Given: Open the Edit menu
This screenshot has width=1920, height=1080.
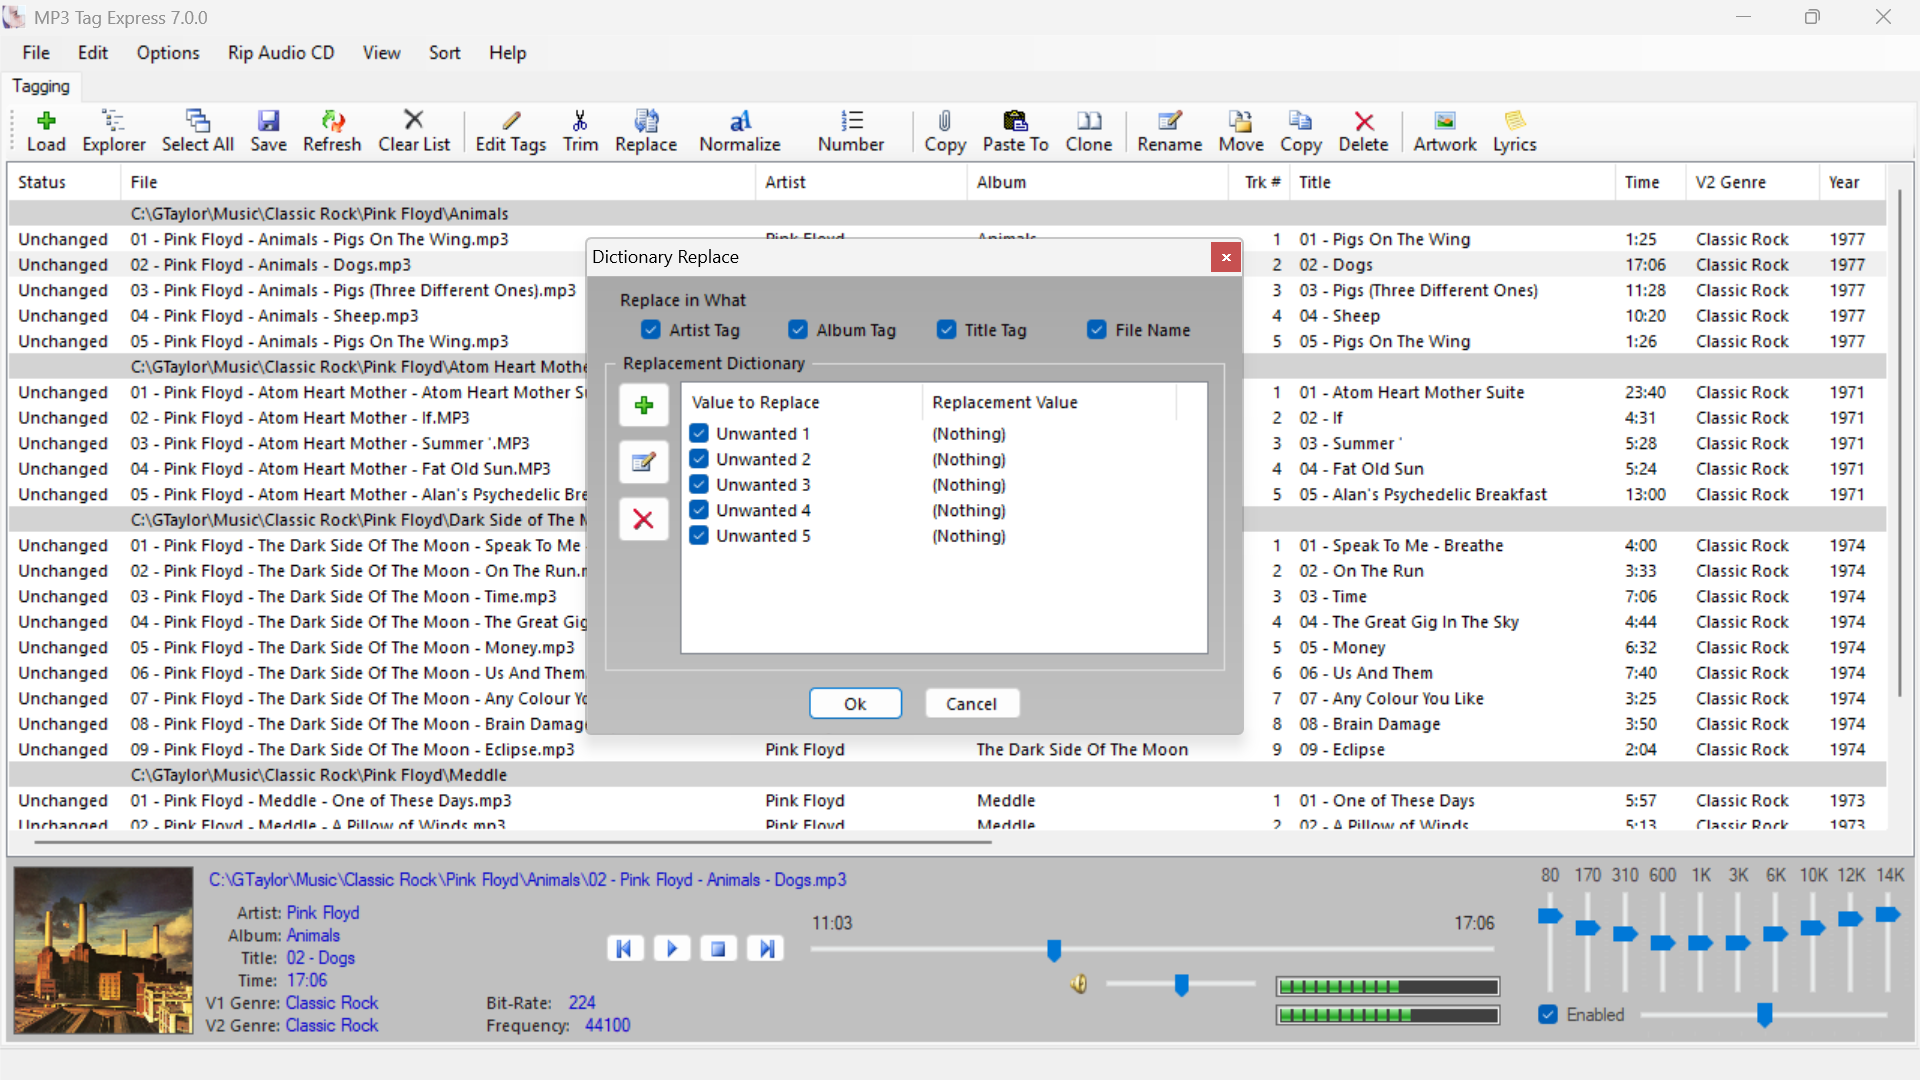Looking at the screenshot, I should pyautogui.click(x=93, y=53).
